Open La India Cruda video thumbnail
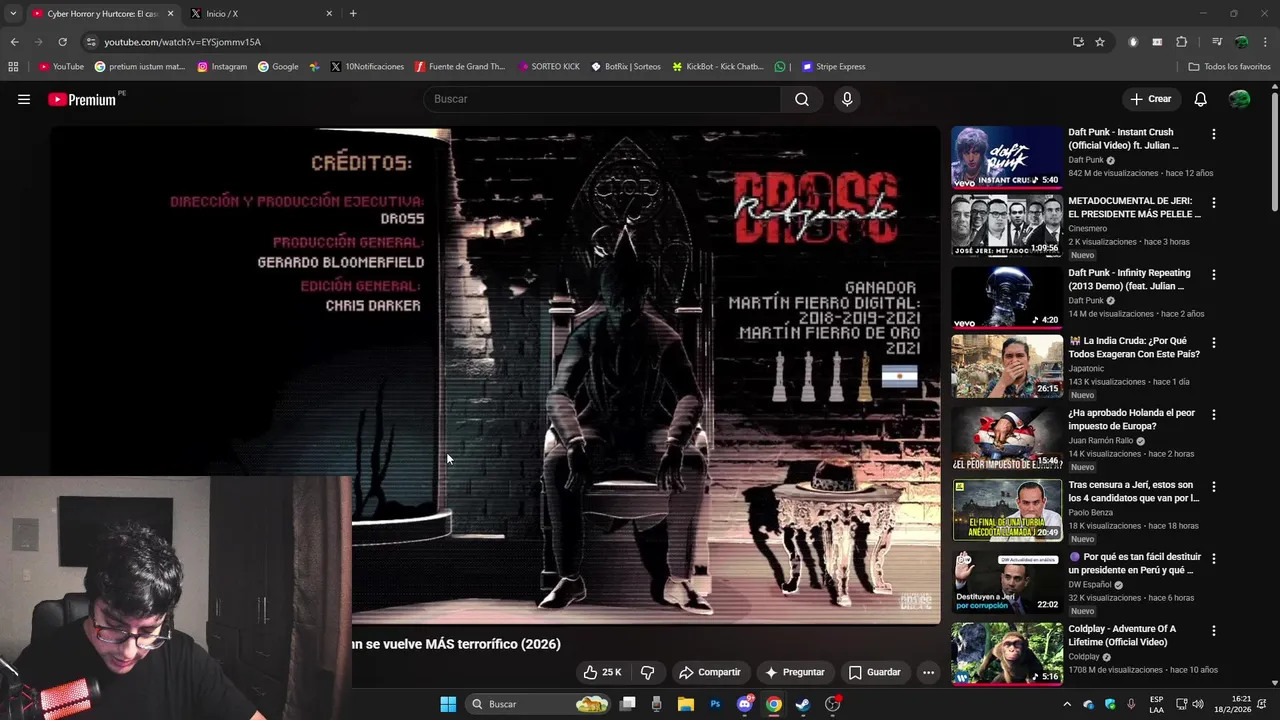 (x=1007, y=366)
